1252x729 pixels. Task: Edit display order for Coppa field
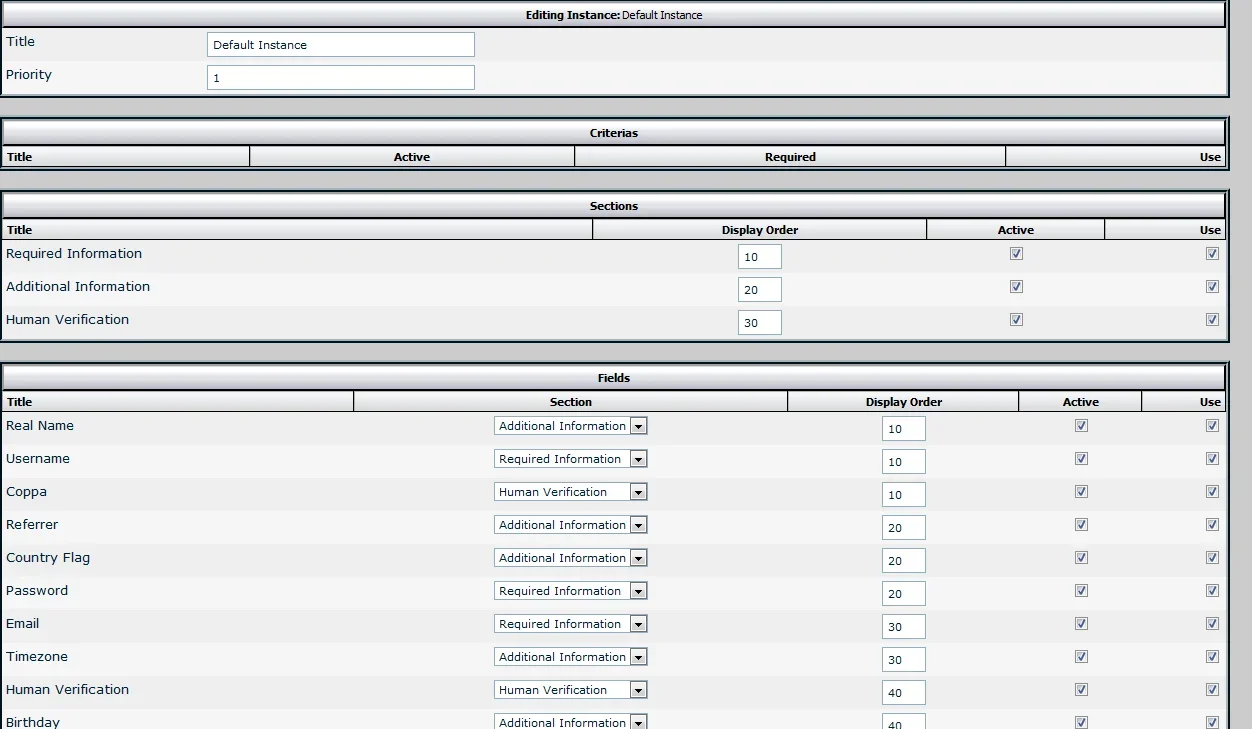point(904,495)
